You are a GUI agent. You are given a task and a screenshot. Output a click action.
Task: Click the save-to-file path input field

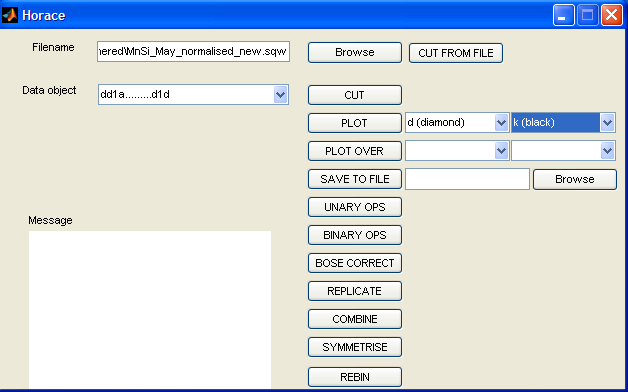pyautogui.click(x=467, y=179)
